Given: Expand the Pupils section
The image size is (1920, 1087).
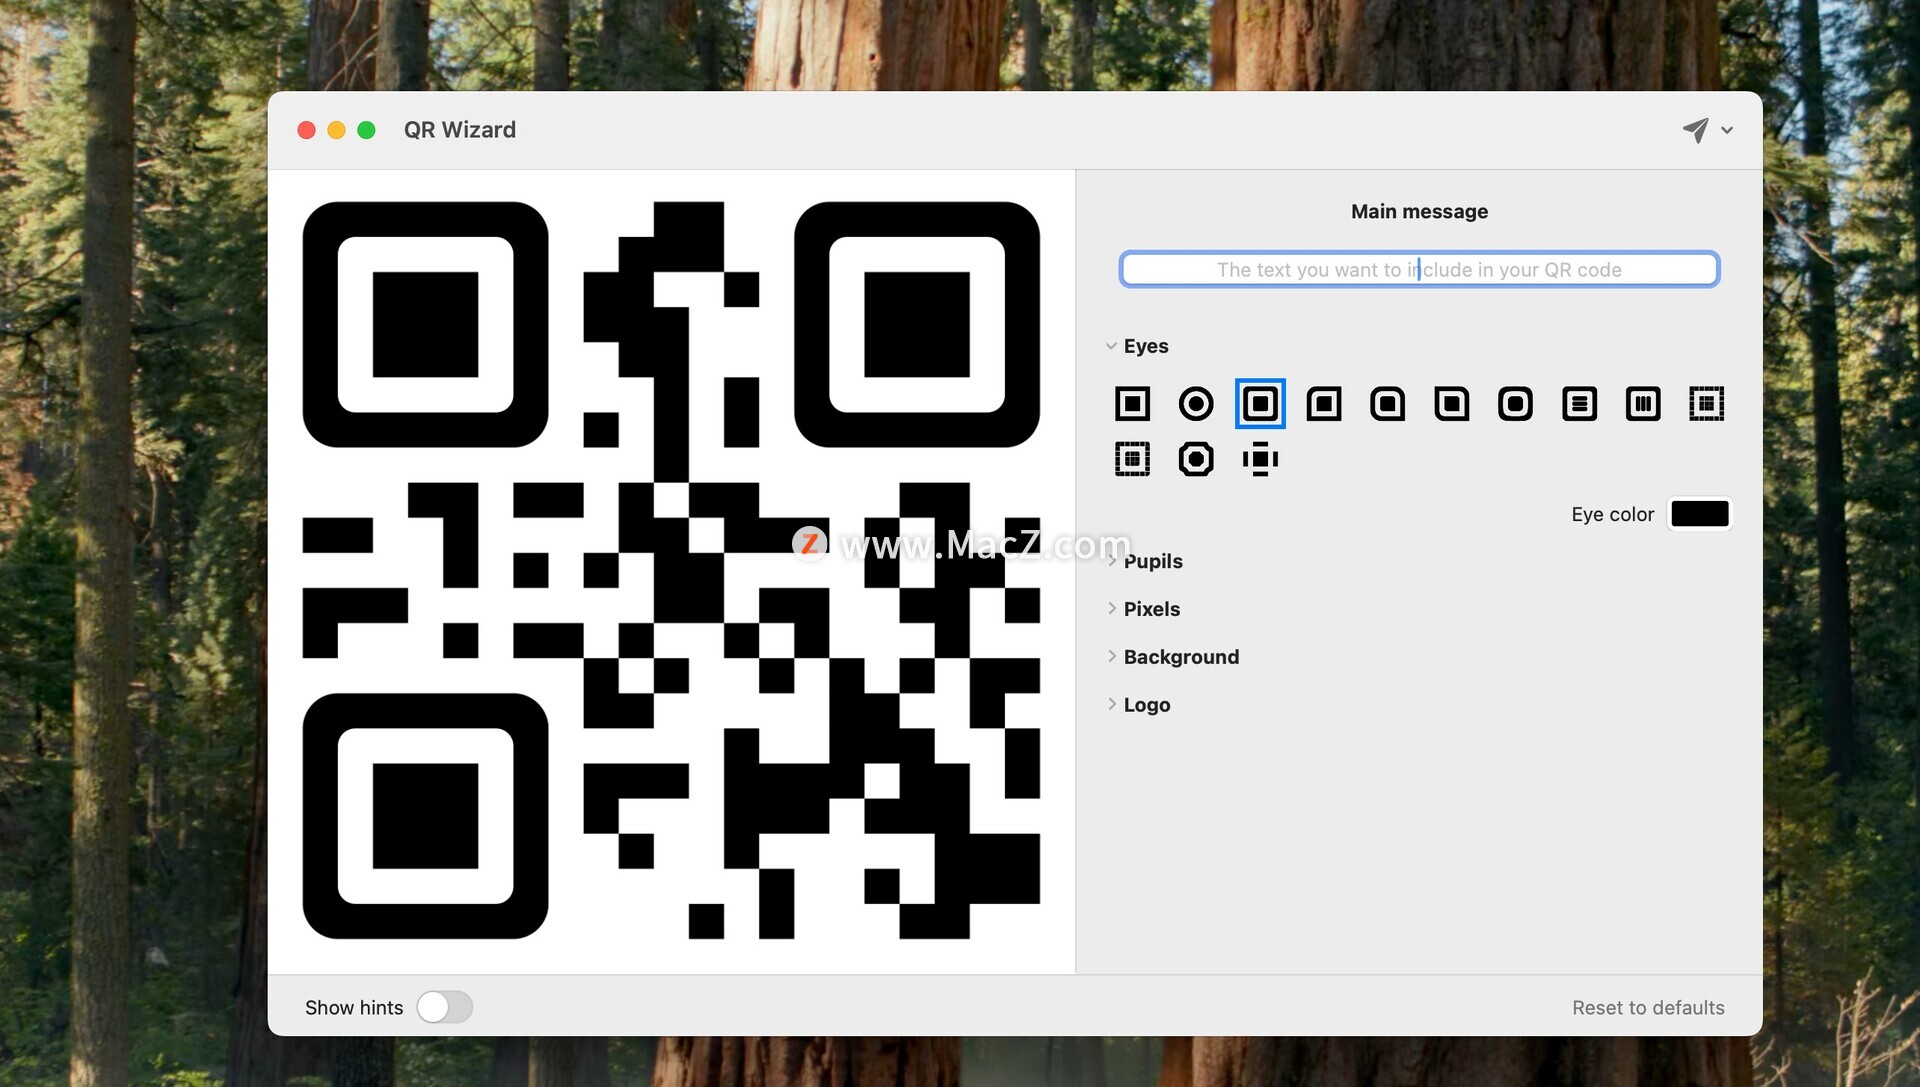Looking at the screenshot, I should coord(1111,561).
